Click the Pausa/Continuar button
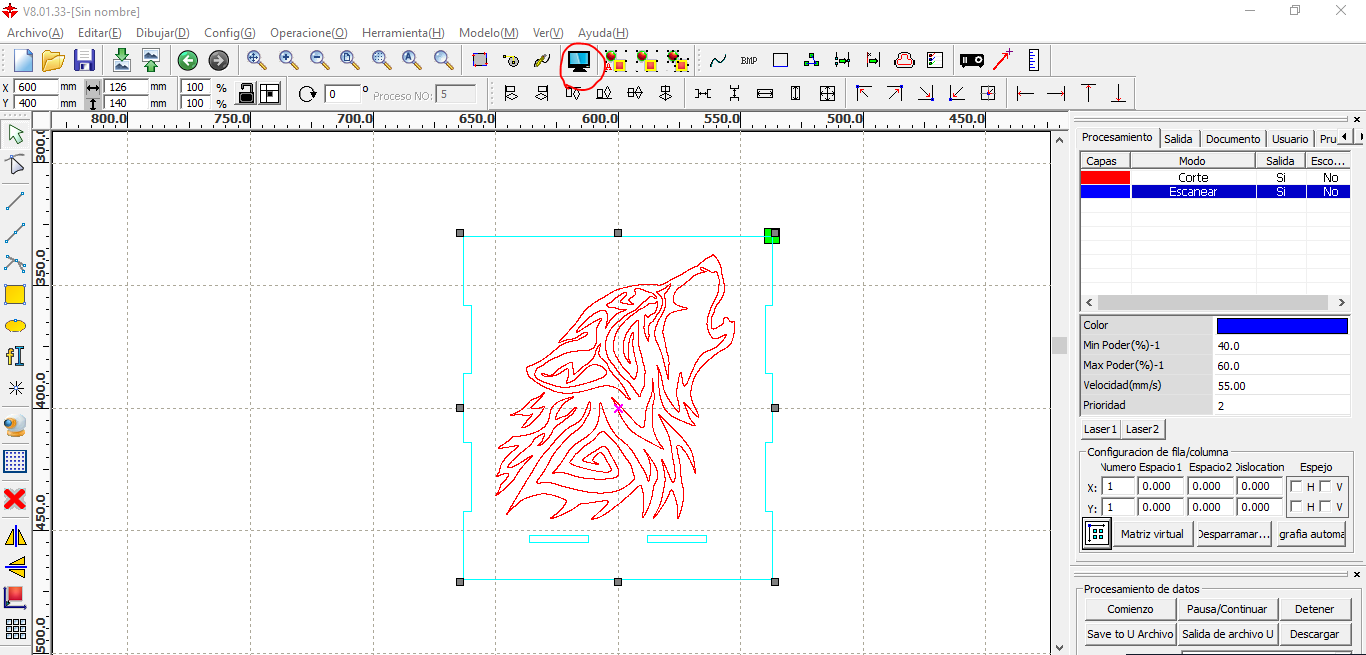Image resolution: width=1366 pixels, height=655 pixels. tap(1227, 609)
